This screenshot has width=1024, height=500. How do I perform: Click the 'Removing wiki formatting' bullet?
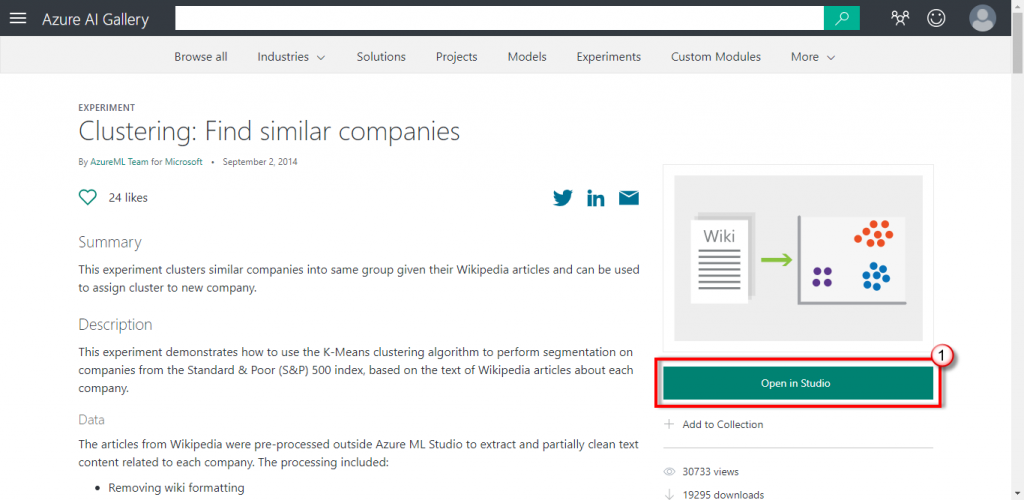(x=176, y=488)
